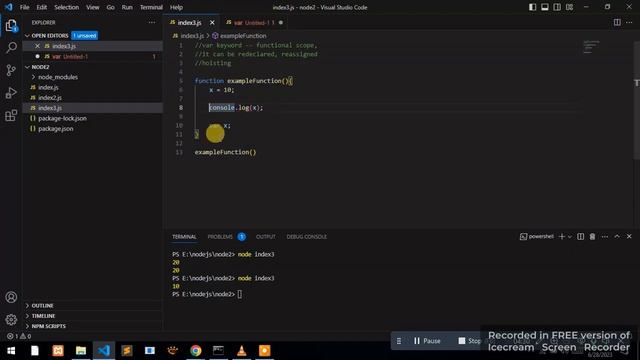Close the index3.js editor tab
Image resolution: width=640 pixels, height=360 pixels.
212,22
